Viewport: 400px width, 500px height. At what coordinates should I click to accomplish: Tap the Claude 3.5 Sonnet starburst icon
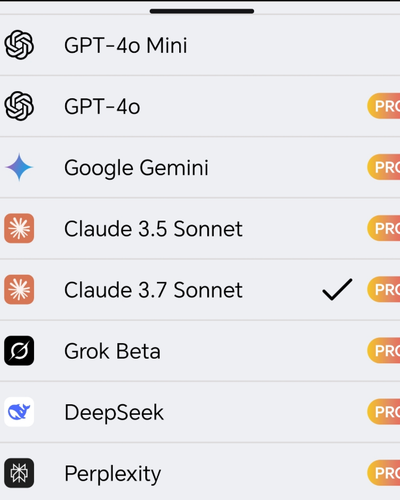click(19, 228)
